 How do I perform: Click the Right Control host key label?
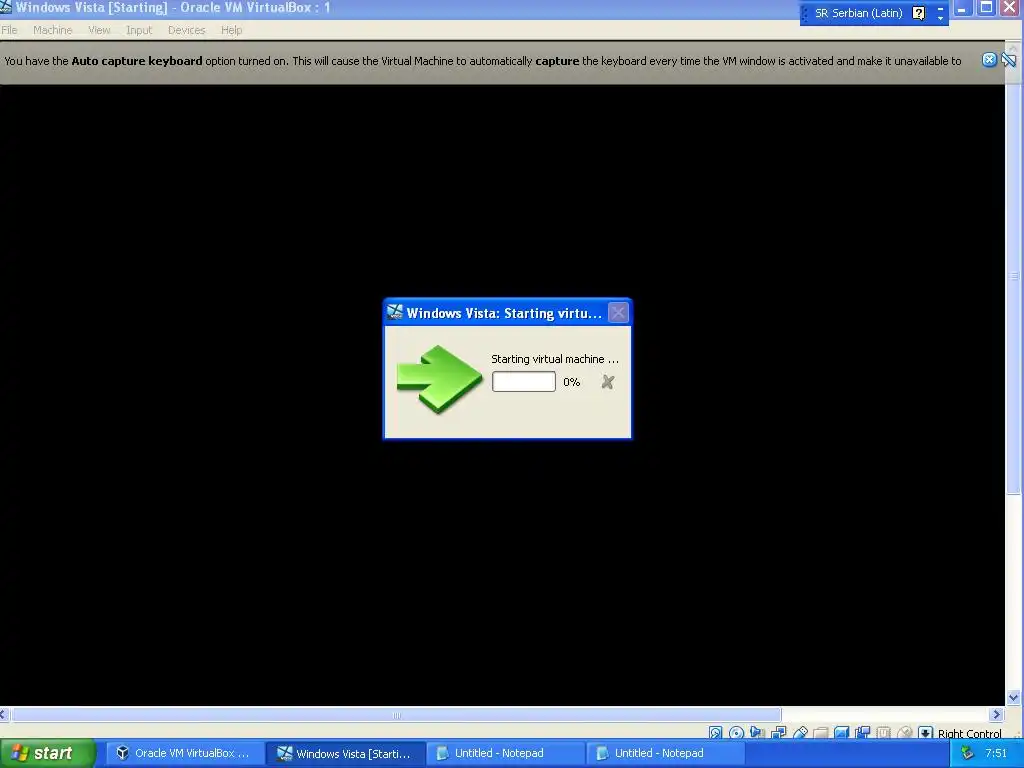tap(969, 733)
